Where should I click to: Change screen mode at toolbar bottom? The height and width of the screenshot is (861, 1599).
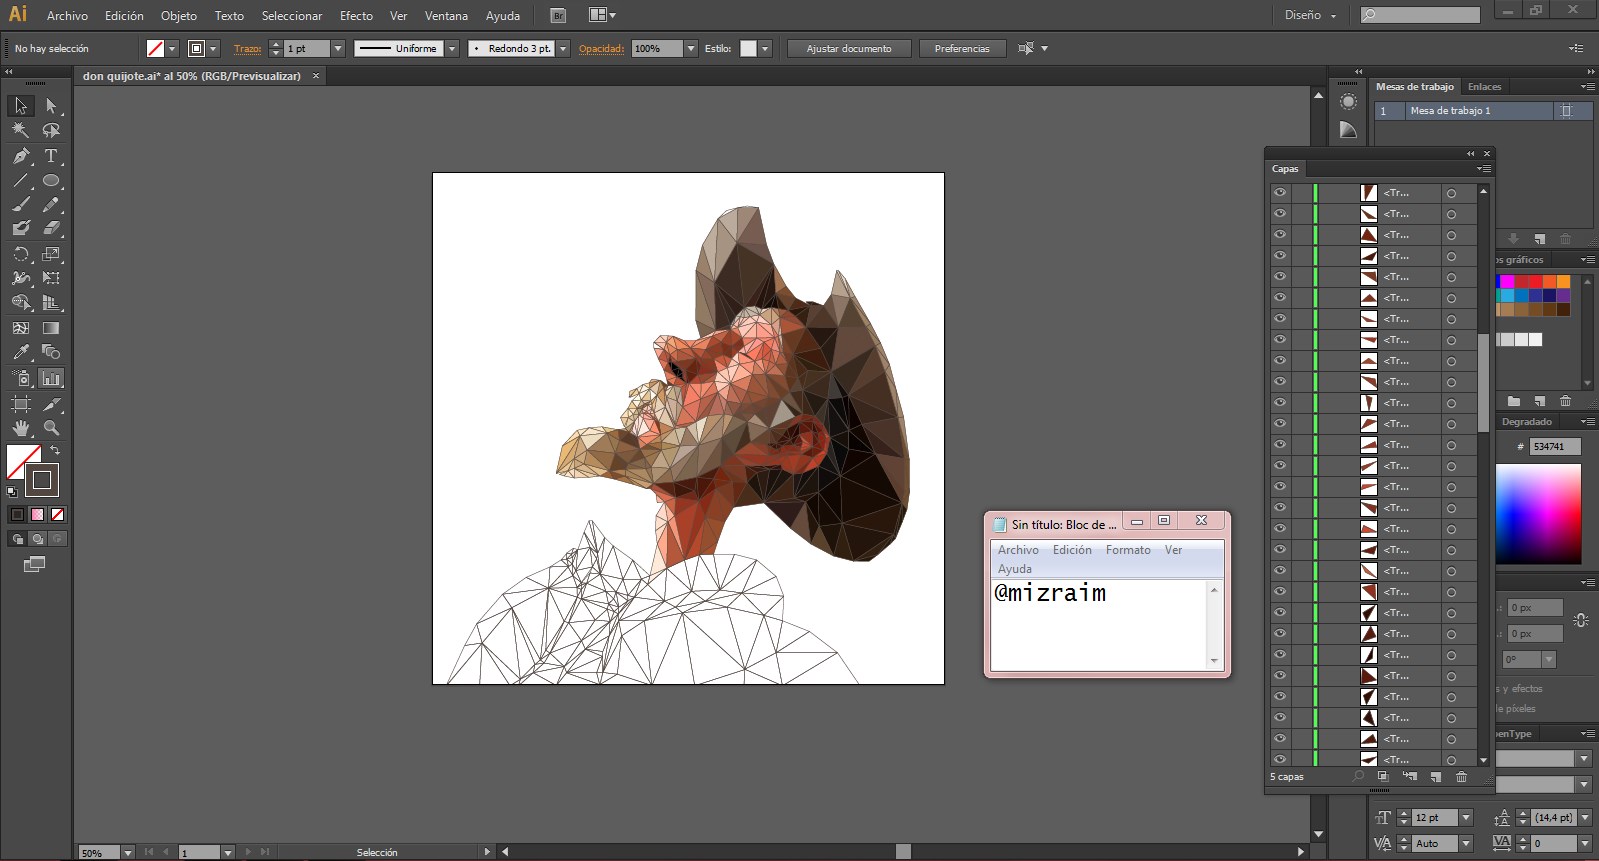[34, 565]
